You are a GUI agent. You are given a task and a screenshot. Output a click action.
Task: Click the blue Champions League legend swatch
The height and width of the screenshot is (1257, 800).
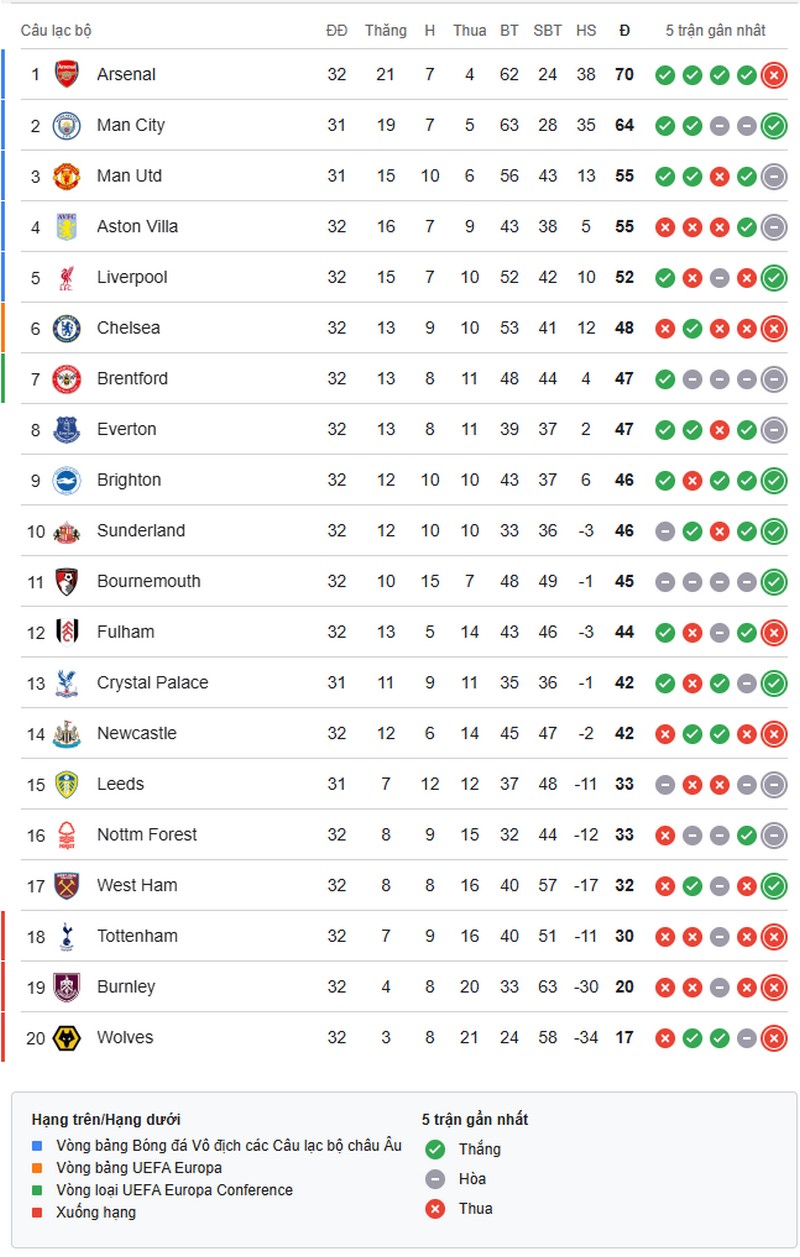pos(37,1145)
